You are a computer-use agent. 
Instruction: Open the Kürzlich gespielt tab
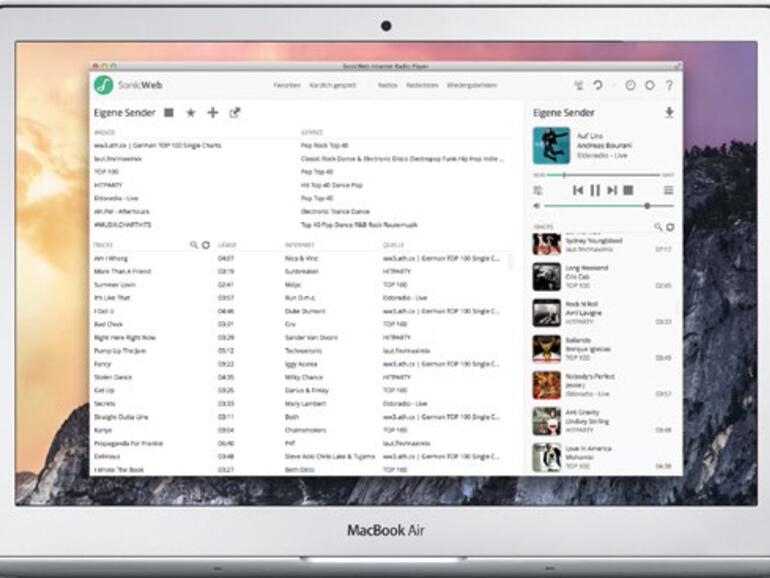coord(332,85)
